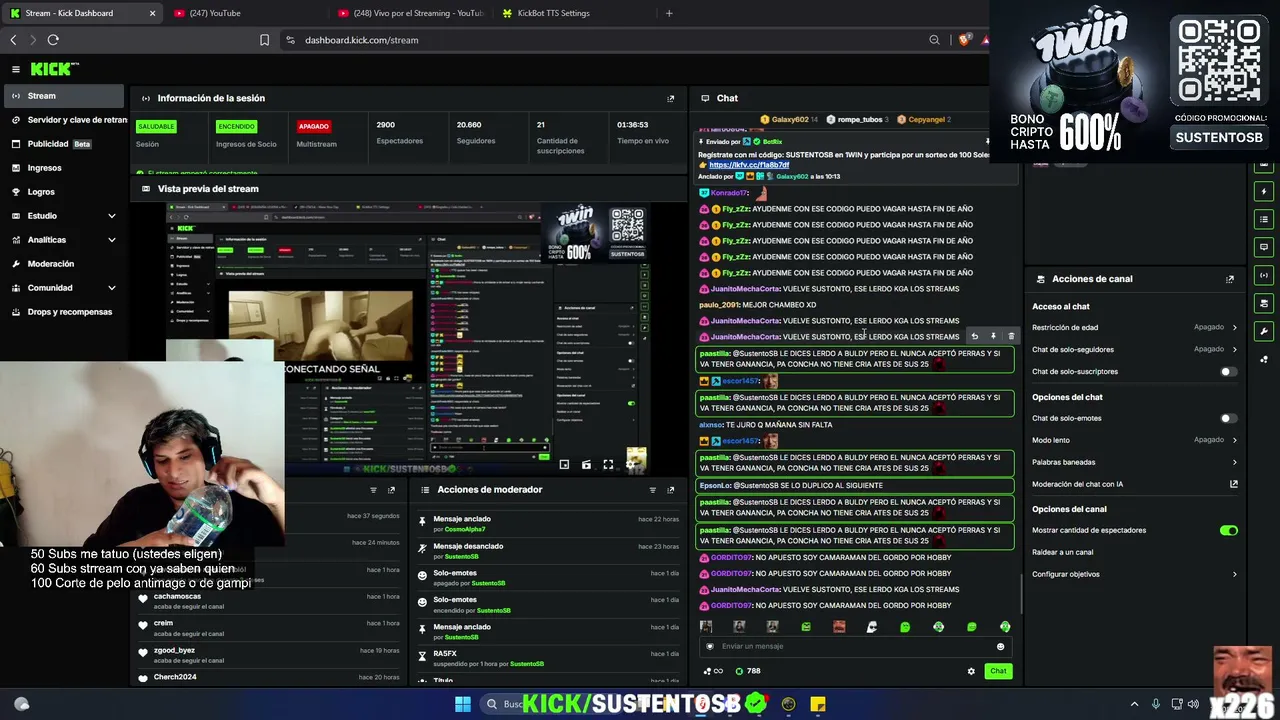Pin the hovered chat message
The width and height of the screenshot is (1280, 720).
pos(993,337)
